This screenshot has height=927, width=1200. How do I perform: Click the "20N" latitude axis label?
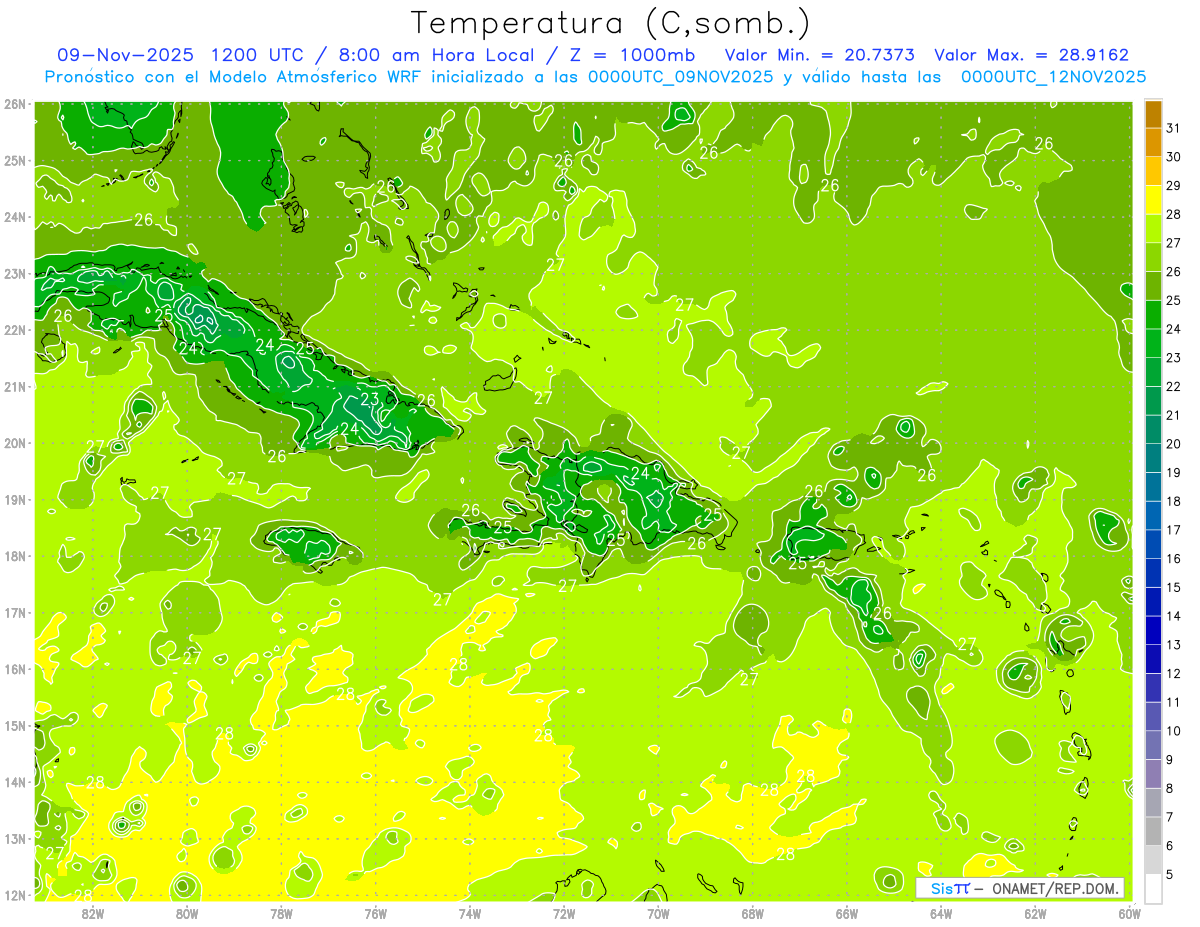tap(16, 443)
